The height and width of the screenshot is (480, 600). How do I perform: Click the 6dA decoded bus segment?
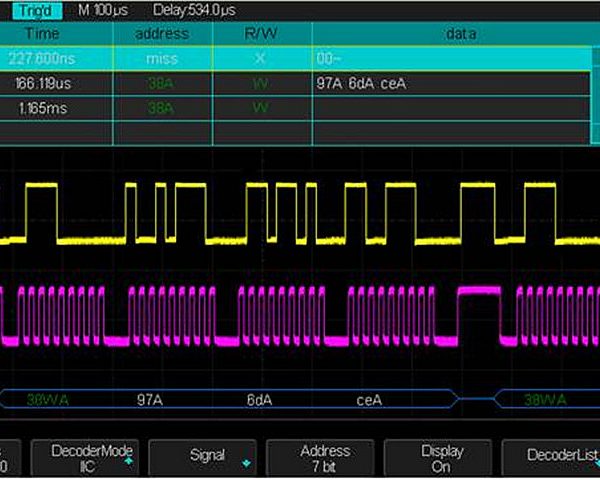[x=260, y=397]
